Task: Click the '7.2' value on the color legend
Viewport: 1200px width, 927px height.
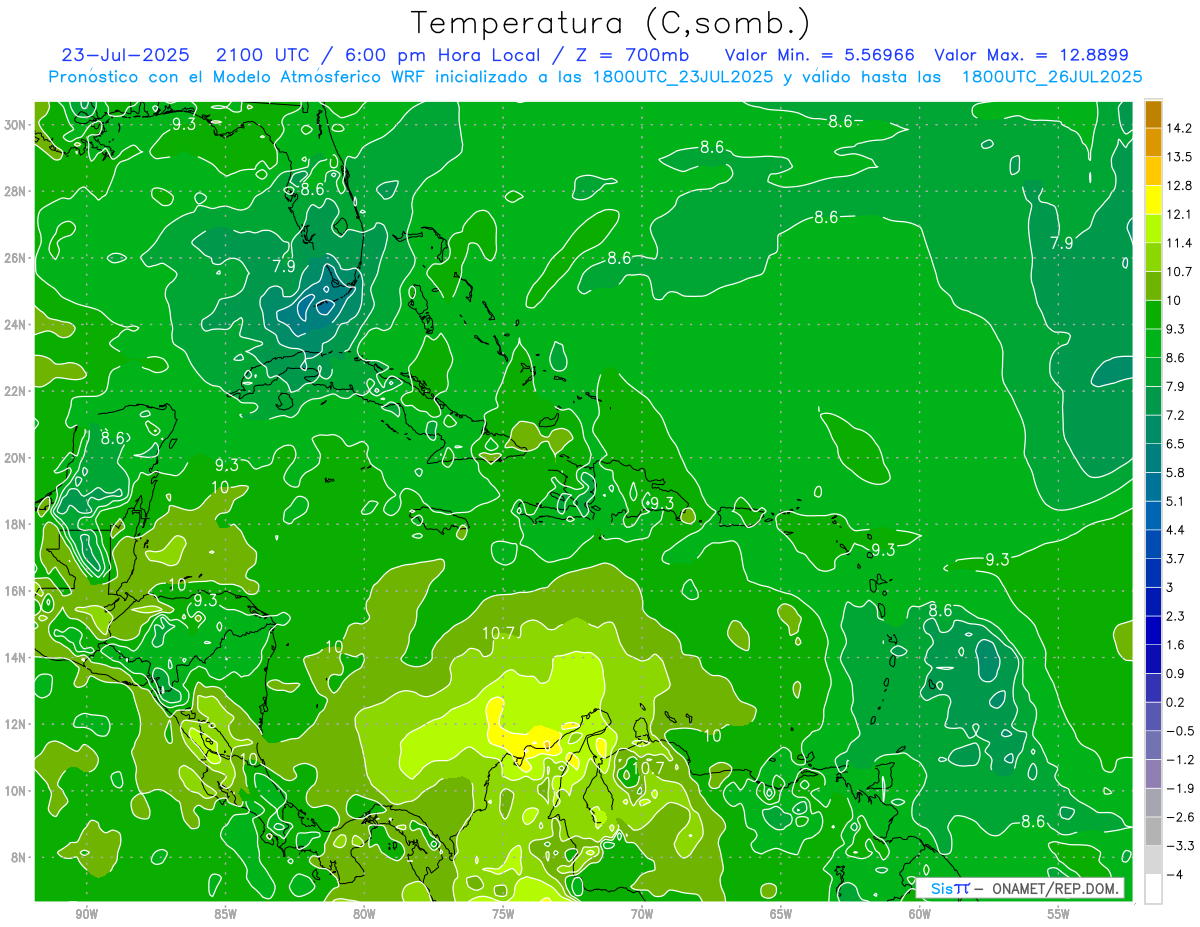Action: (x=1176, y=415)
